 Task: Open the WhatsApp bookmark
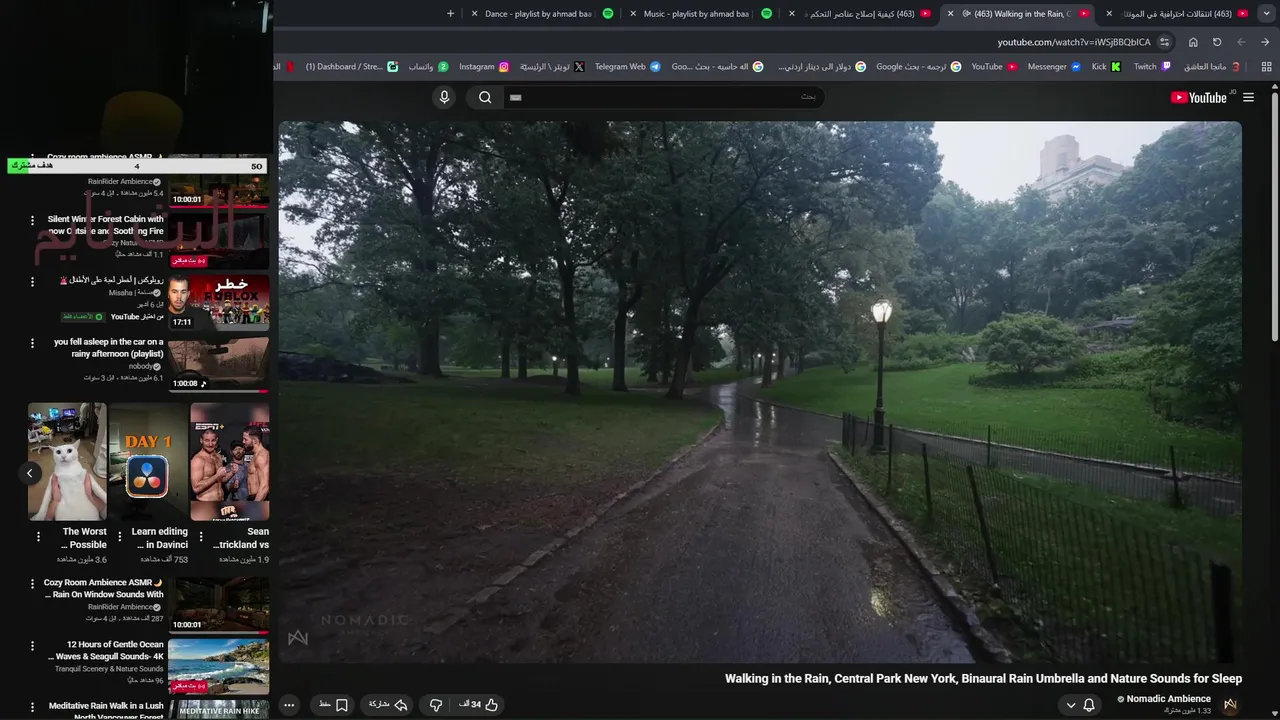(428, 67)
